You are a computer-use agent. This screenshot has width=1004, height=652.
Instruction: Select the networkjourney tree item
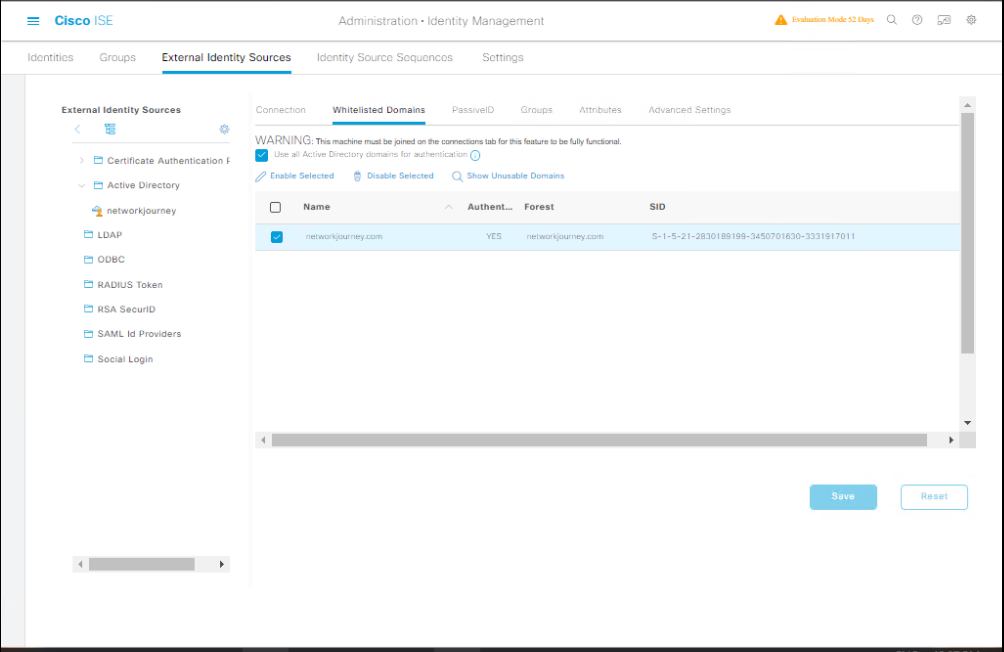(x=141, y=211)
